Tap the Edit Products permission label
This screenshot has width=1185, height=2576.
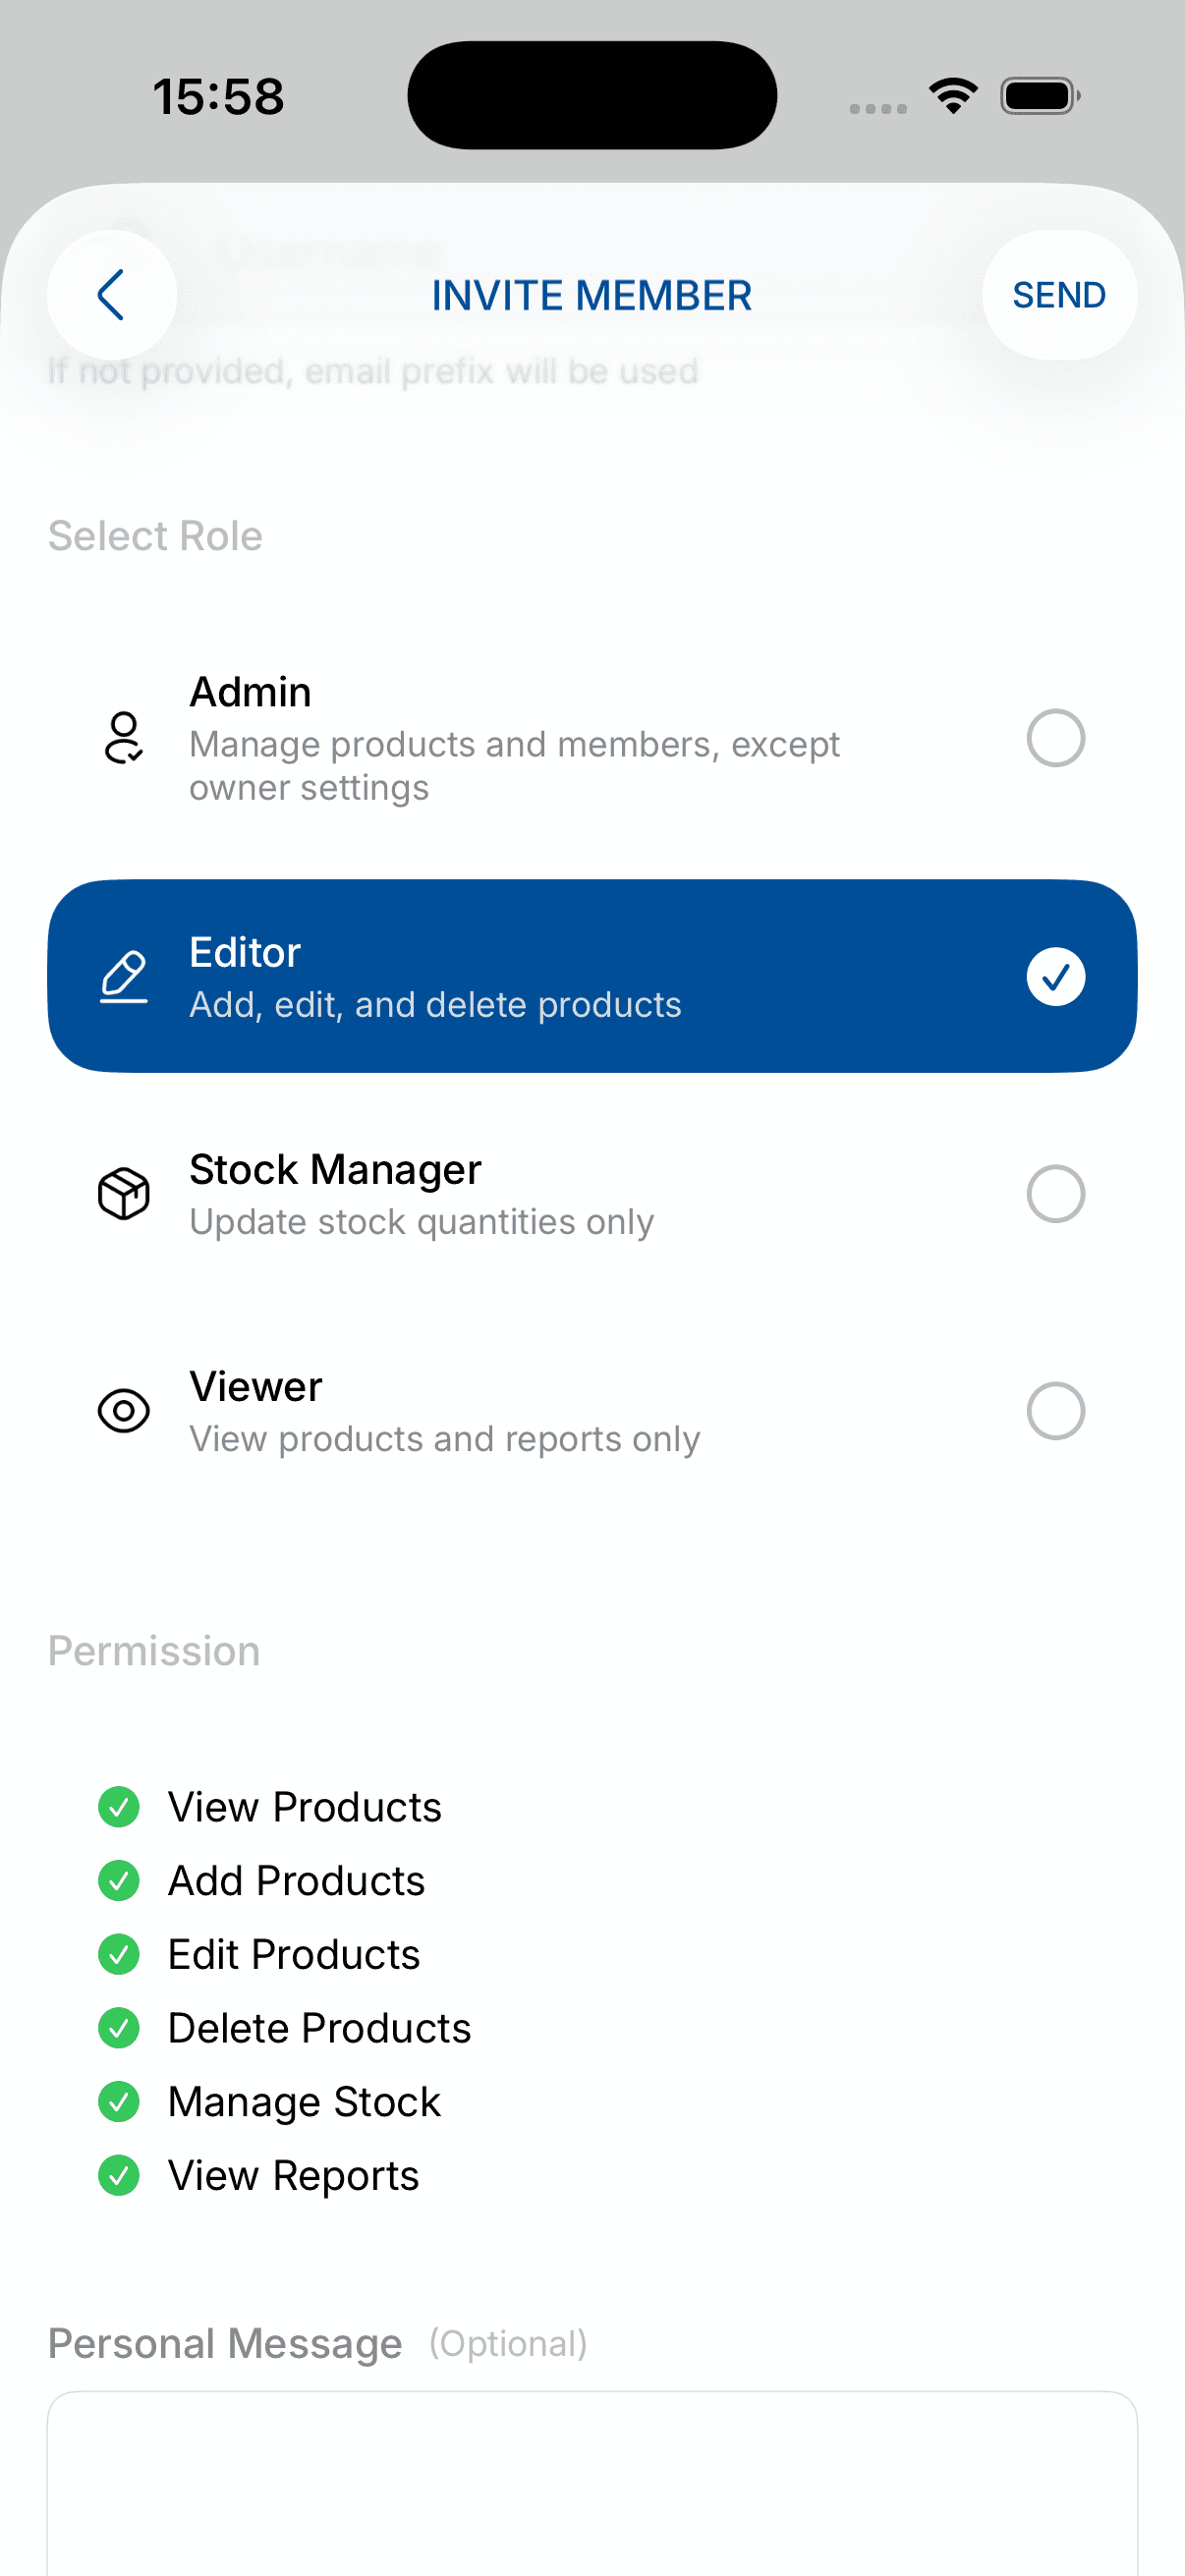coord(294,1954)
